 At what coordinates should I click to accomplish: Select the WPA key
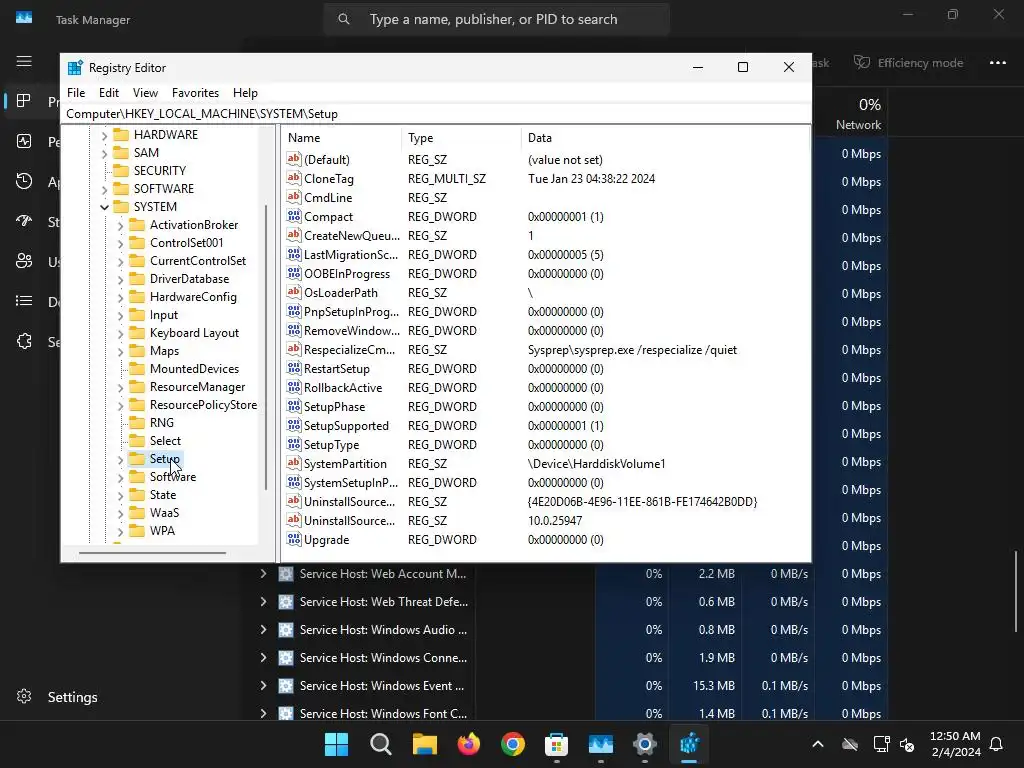[x=162, y=531]
